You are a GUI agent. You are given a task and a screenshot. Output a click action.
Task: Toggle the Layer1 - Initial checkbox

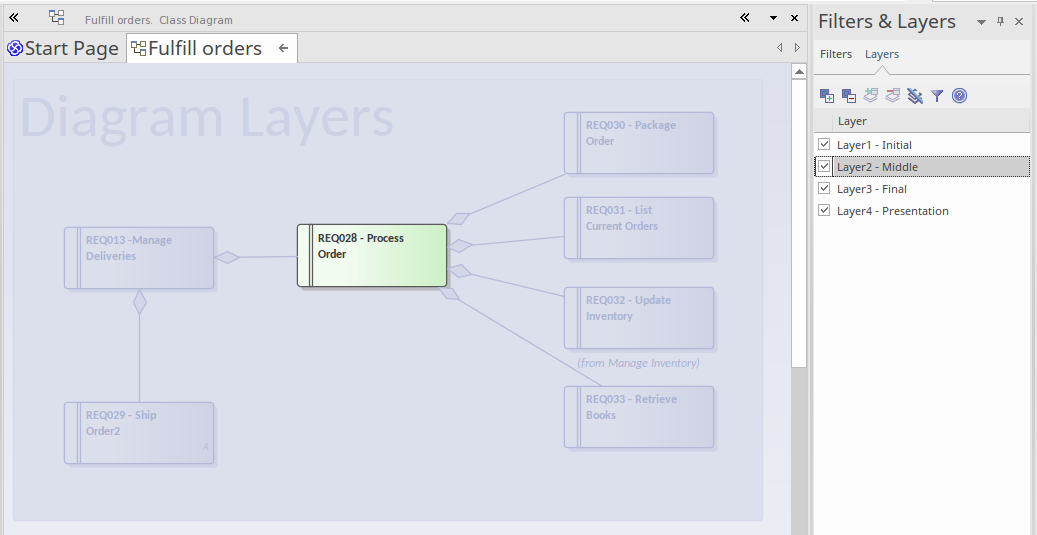point(824,144)
